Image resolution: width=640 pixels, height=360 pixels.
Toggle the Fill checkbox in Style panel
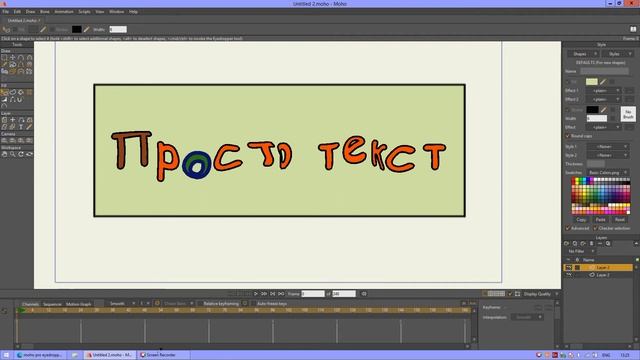click(x=567, y=82)
